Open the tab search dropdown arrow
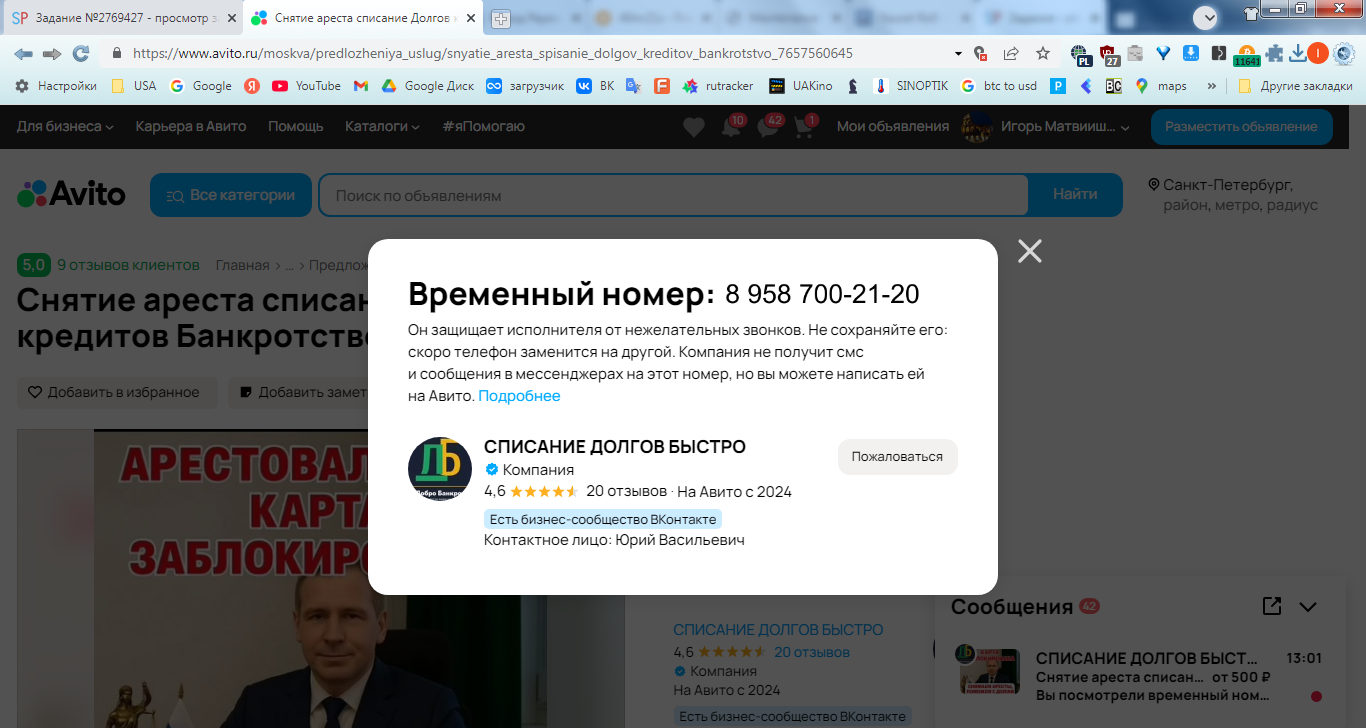This screenshot has width=1366, height=728. pos(1206,17)
